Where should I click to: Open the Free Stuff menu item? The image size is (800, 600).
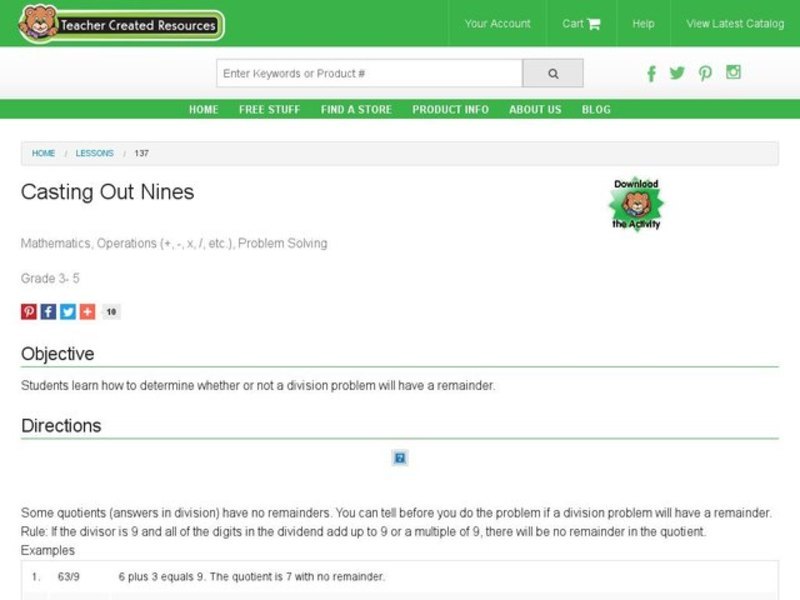click(x=269, y=110)
